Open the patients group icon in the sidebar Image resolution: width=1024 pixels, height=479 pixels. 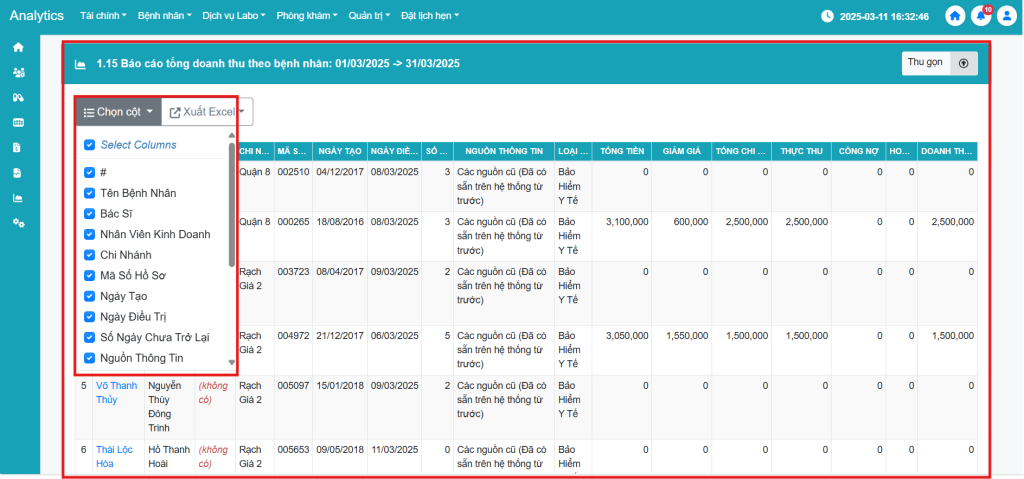click(18, 72)
